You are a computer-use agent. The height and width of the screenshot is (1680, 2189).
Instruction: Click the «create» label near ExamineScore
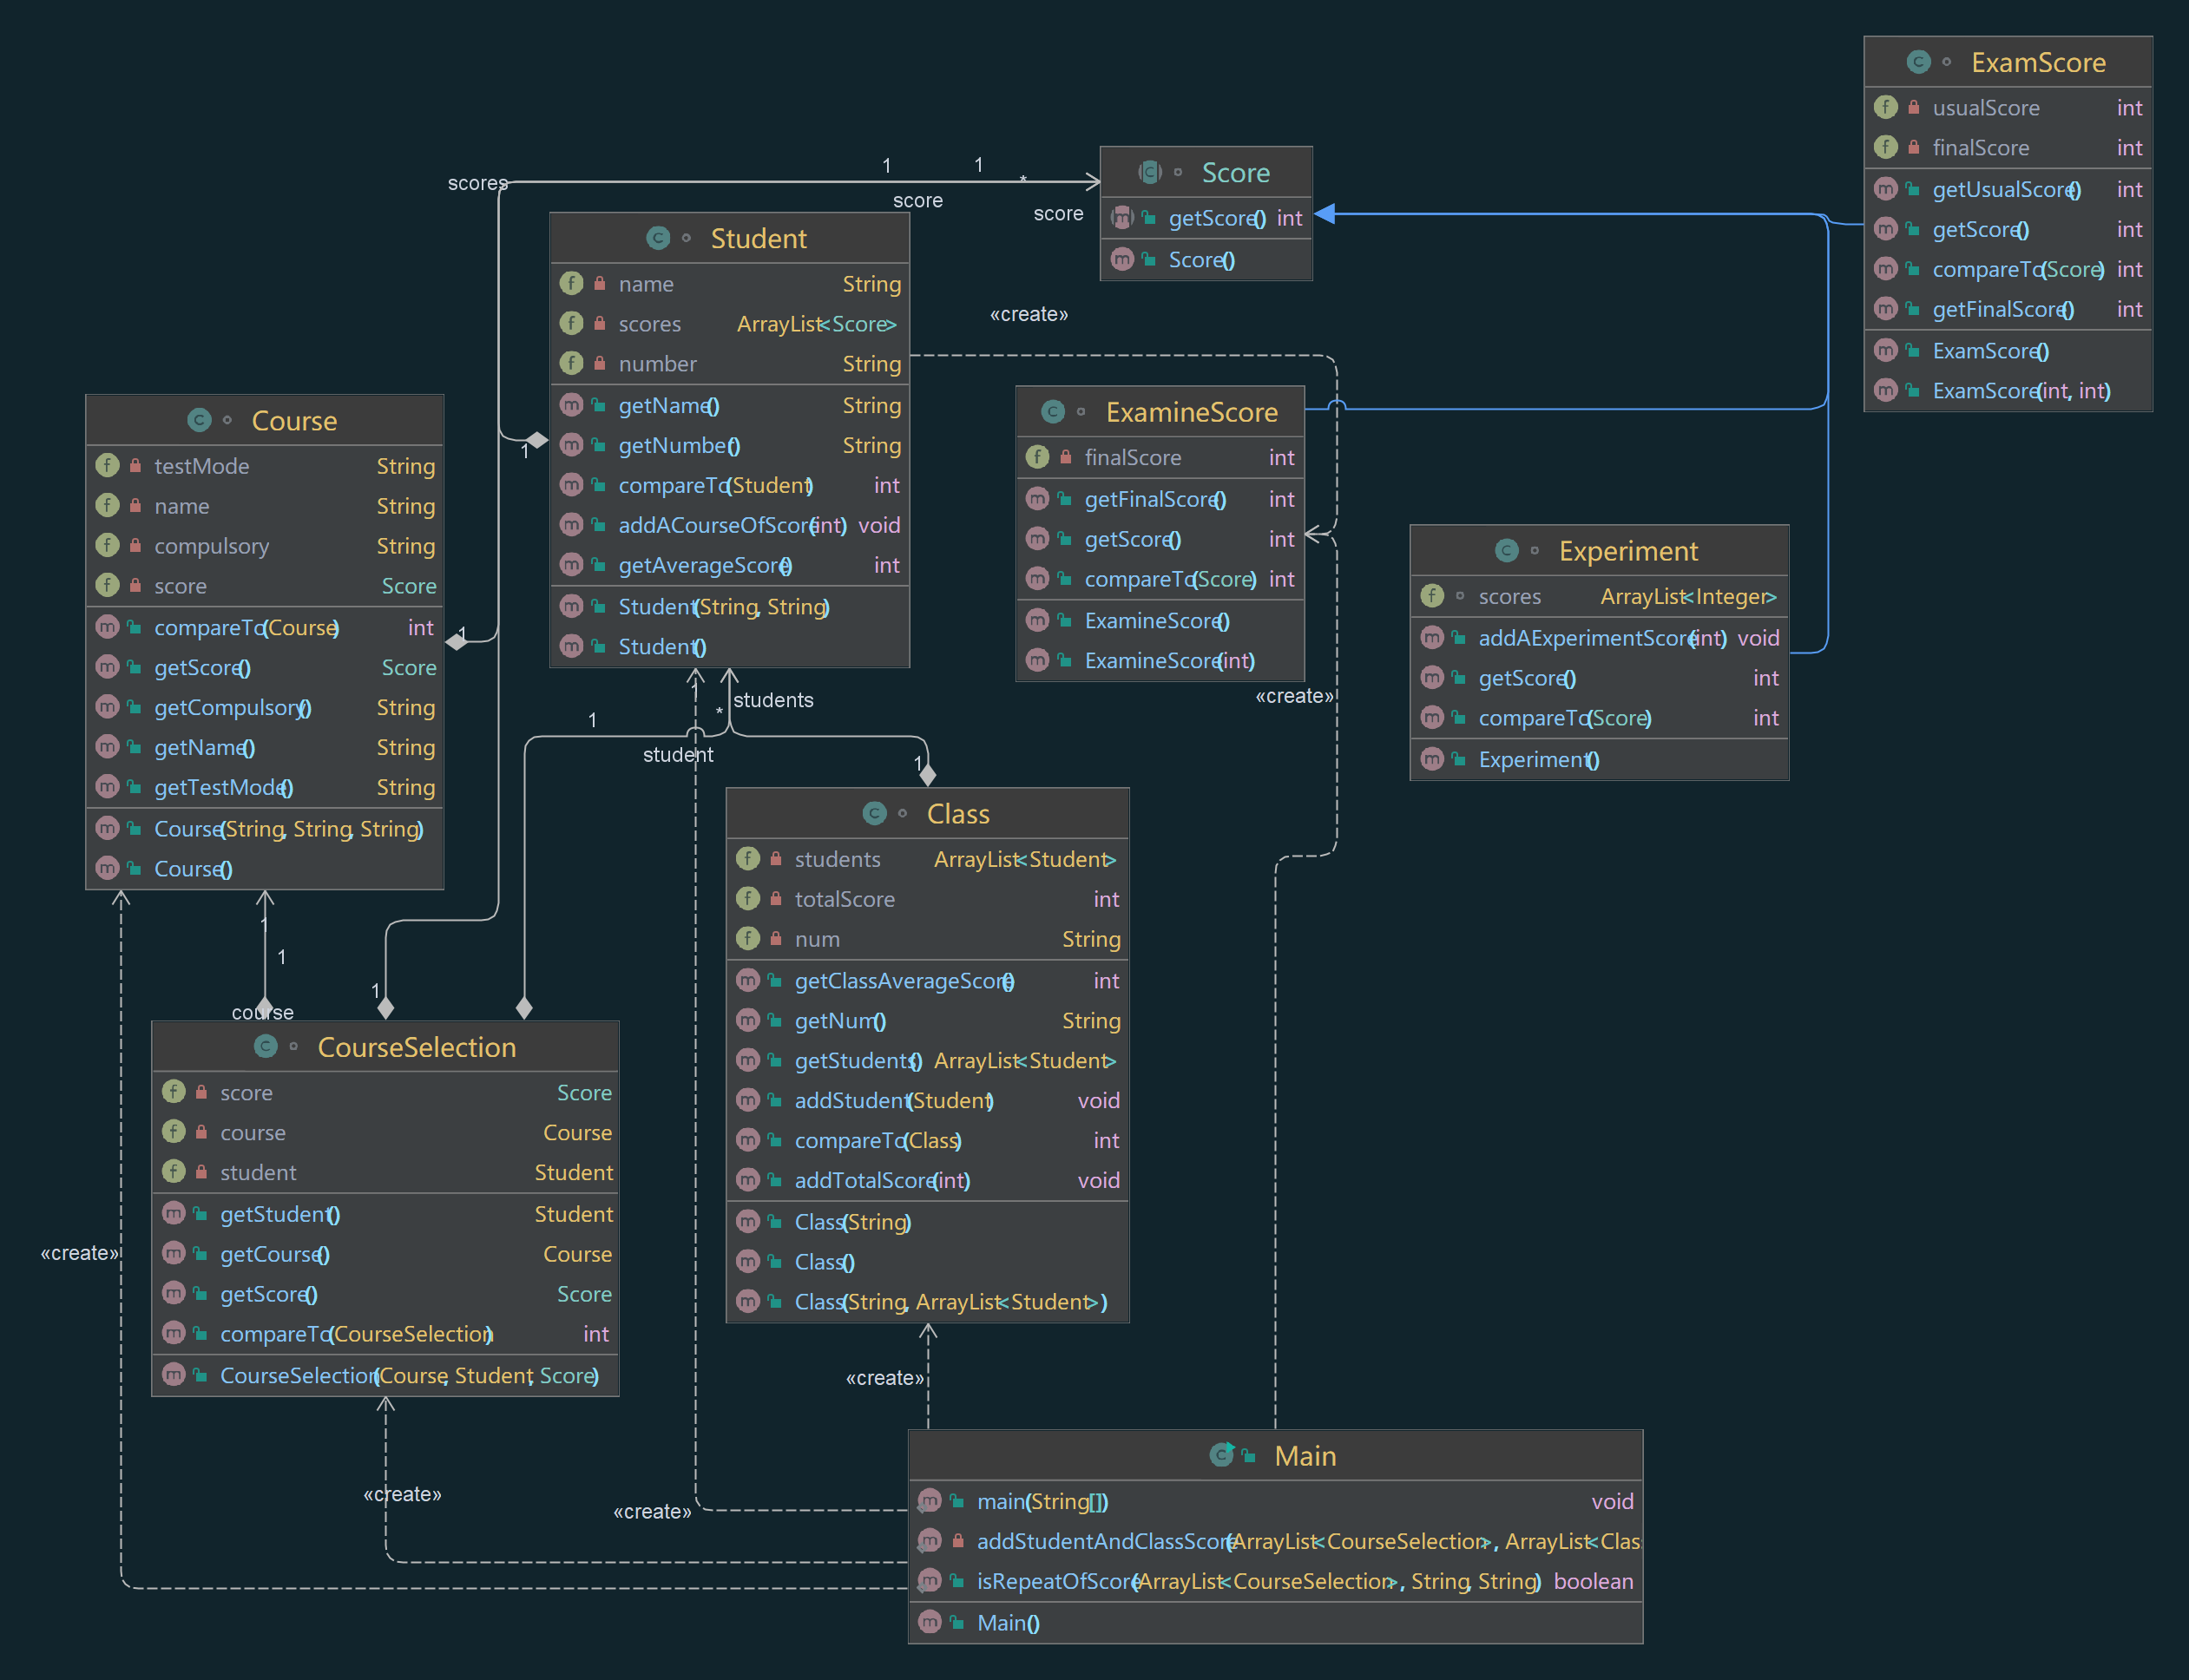click(x=1293, y=696)
